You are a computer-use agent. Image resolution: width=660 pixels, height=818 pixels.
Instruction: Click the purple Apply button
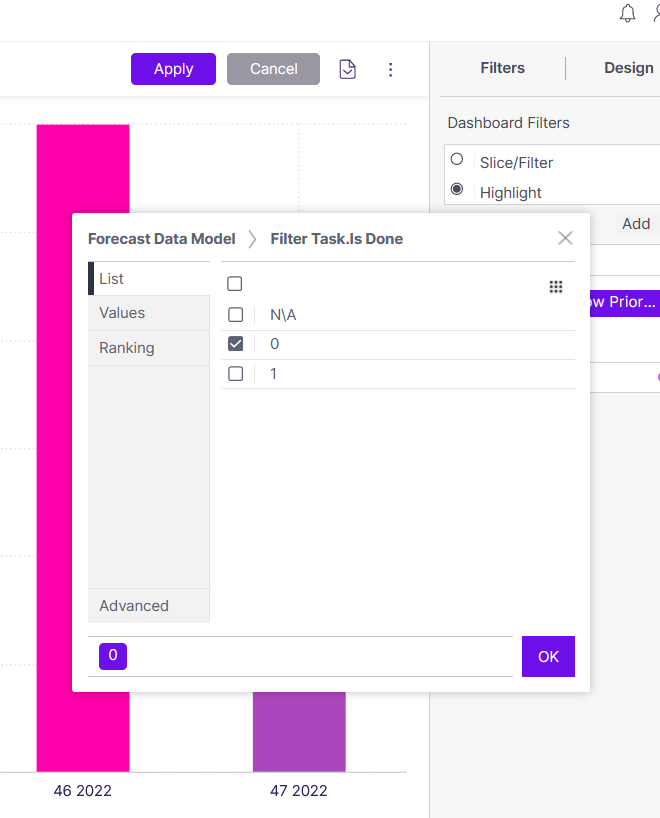coord(173,69)
